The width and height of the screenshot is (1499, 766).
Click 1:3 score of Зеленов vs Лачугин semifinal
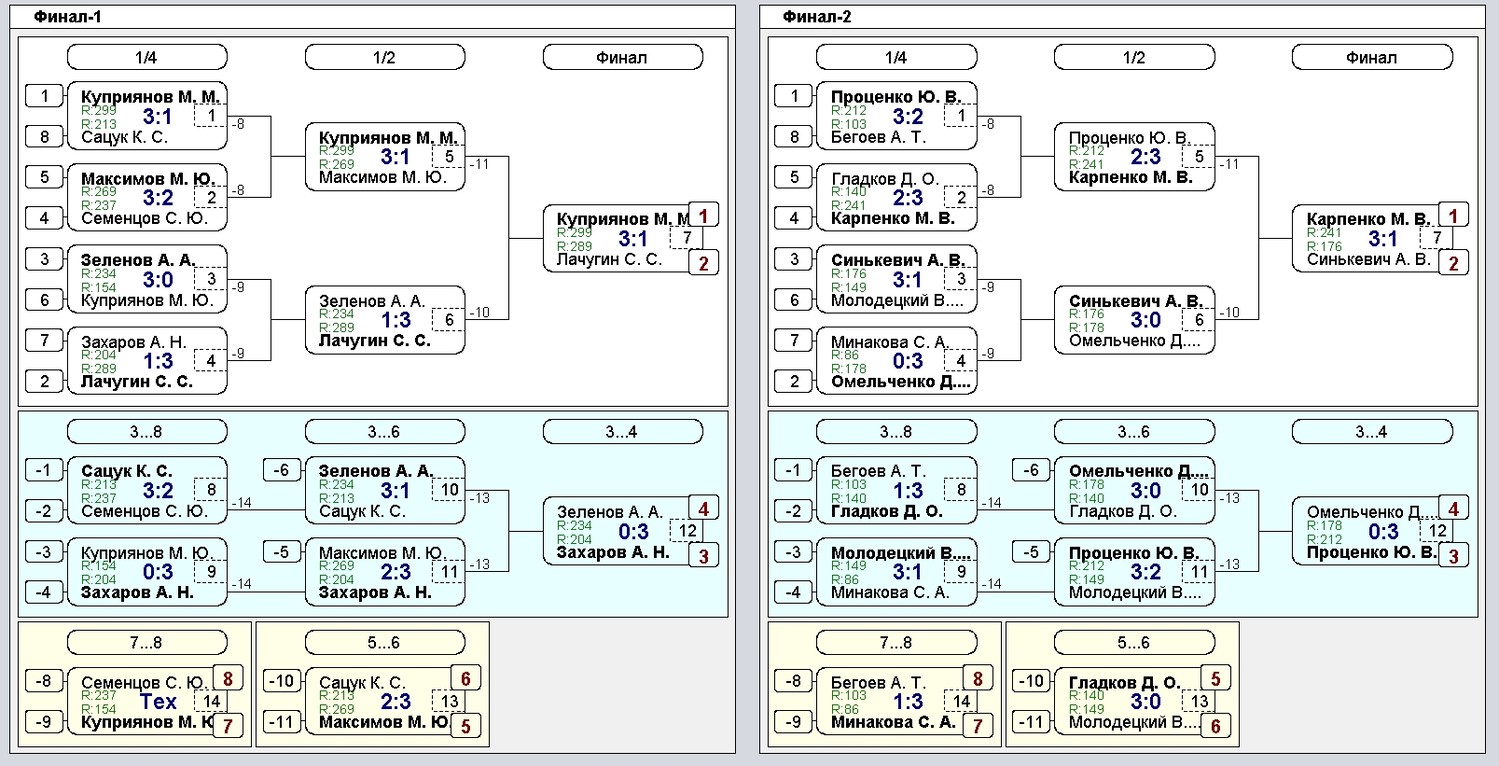tap(397, 320)
